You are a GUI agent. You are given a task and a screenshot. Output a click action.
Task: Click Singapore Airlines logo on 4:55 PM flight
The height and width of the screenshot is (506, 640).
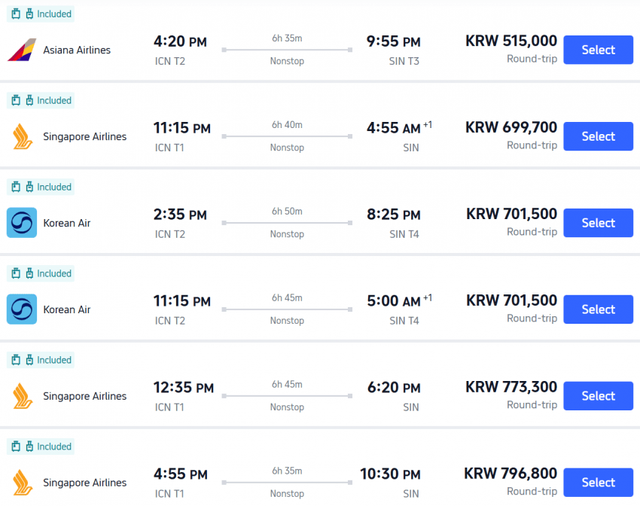[x=22, y=482]
